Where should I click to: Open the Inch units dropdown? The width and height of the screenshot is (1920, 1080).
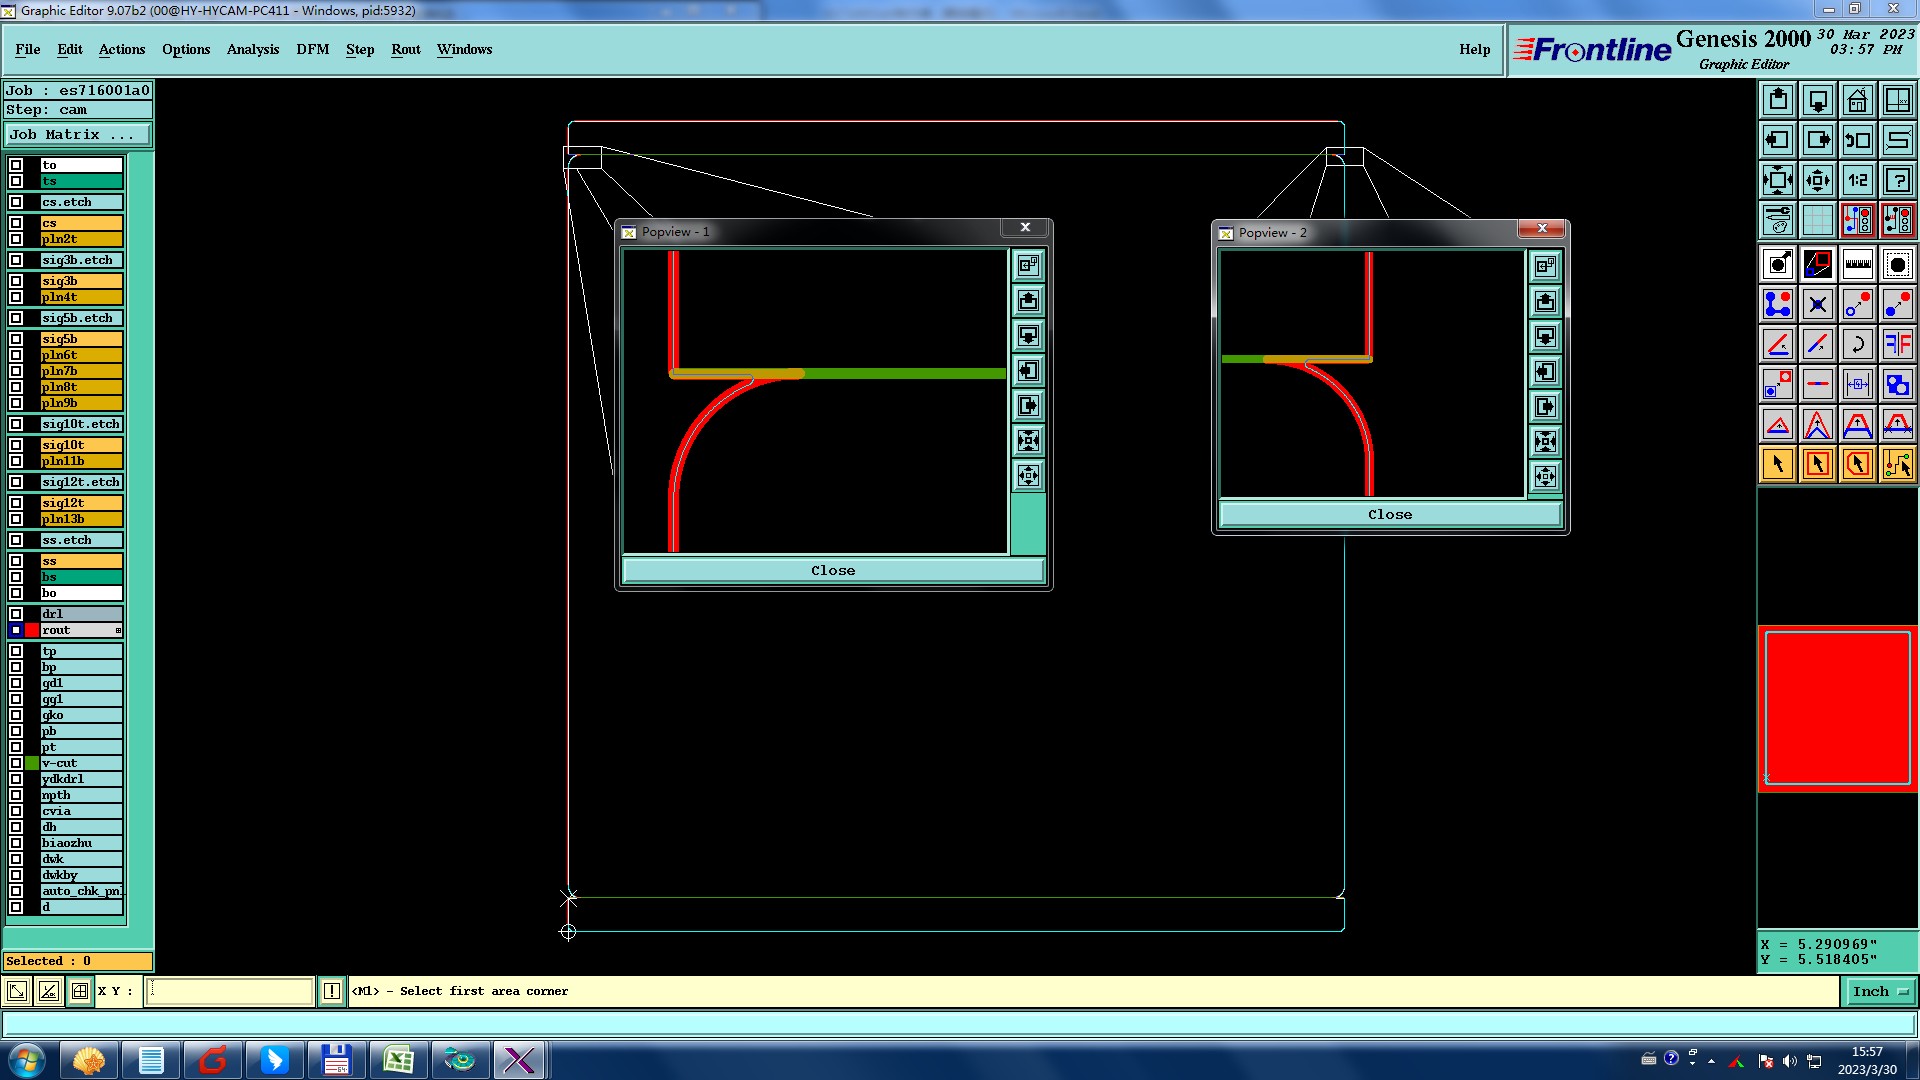click(x=1880, y=991)
